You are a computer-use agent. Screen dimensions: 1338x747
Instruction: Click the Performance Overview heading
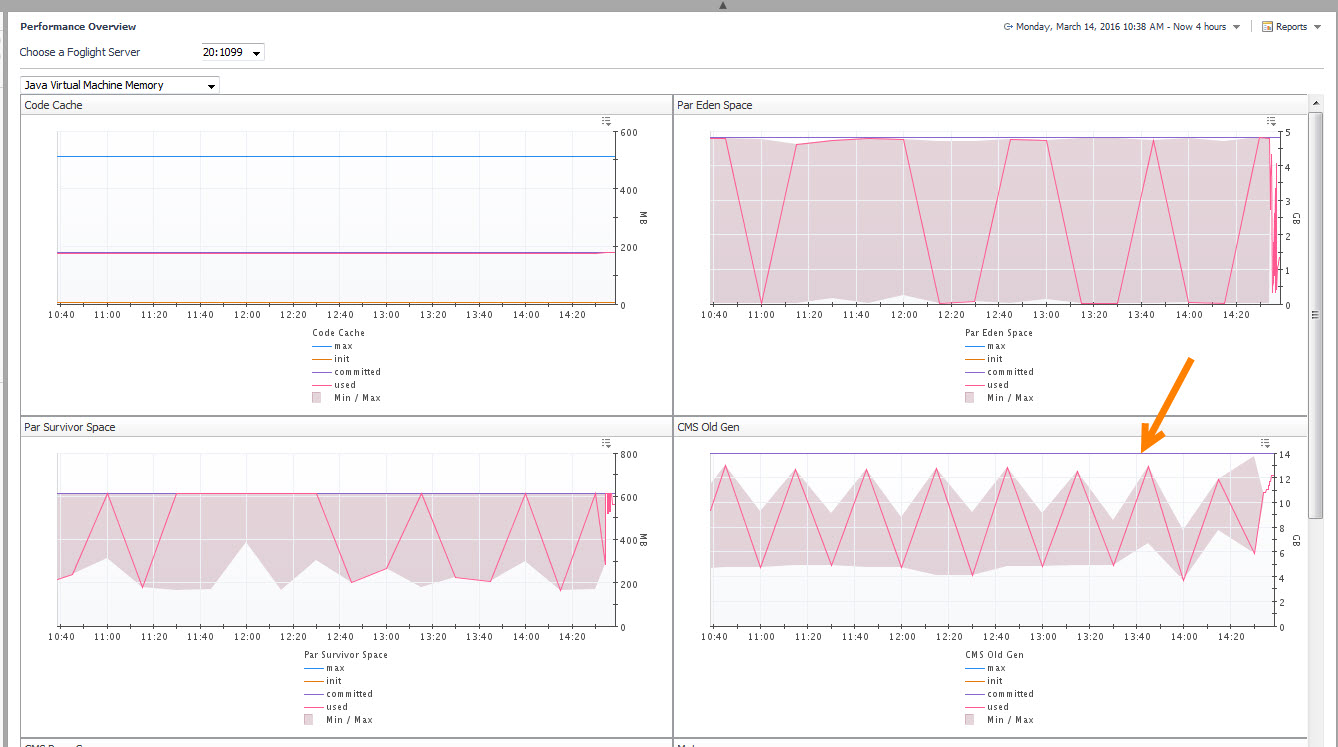(x=78, y=27)
